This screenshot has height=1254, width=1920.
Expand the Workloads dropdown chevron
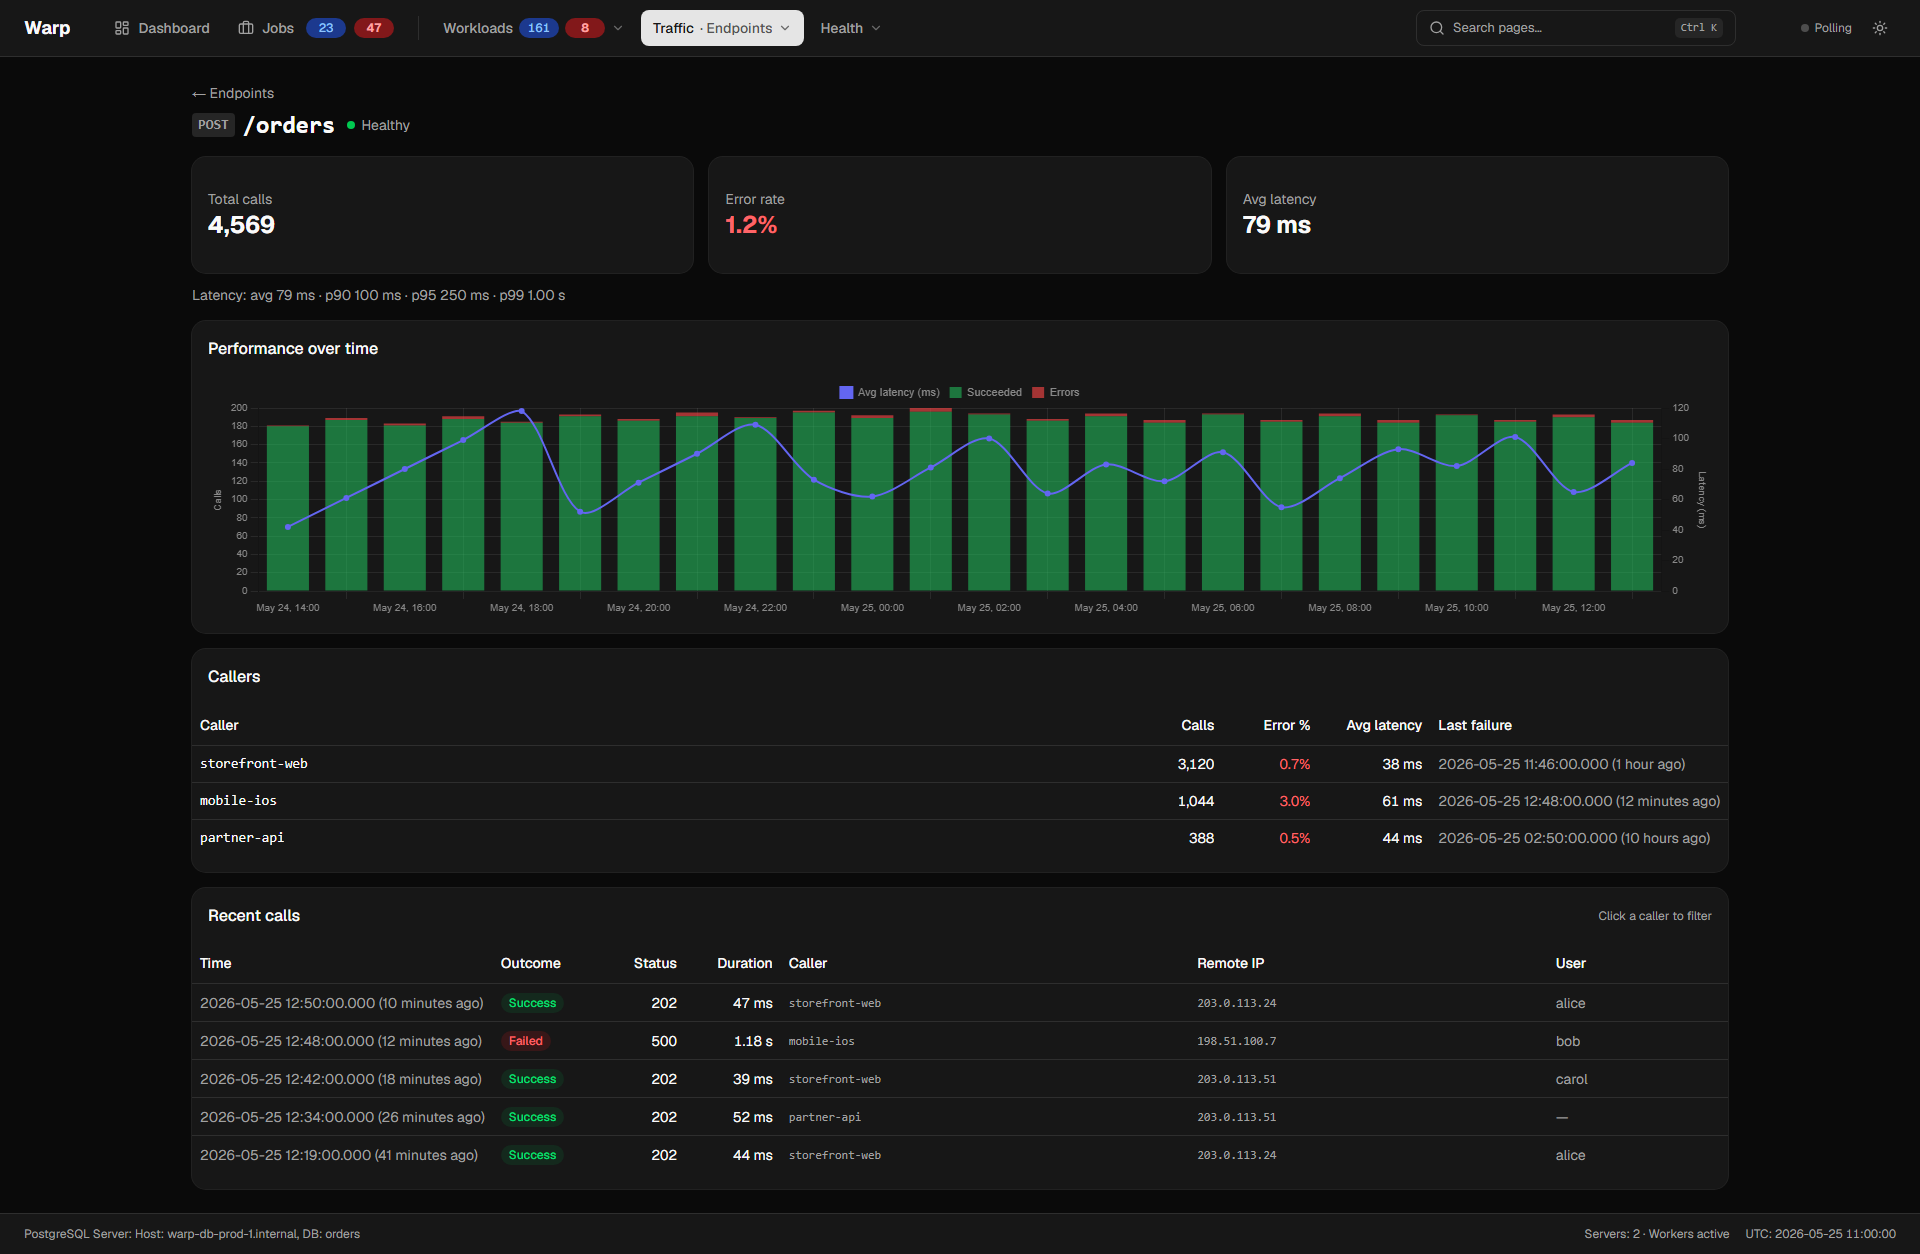pyautogui.click(x=618, y=28)
